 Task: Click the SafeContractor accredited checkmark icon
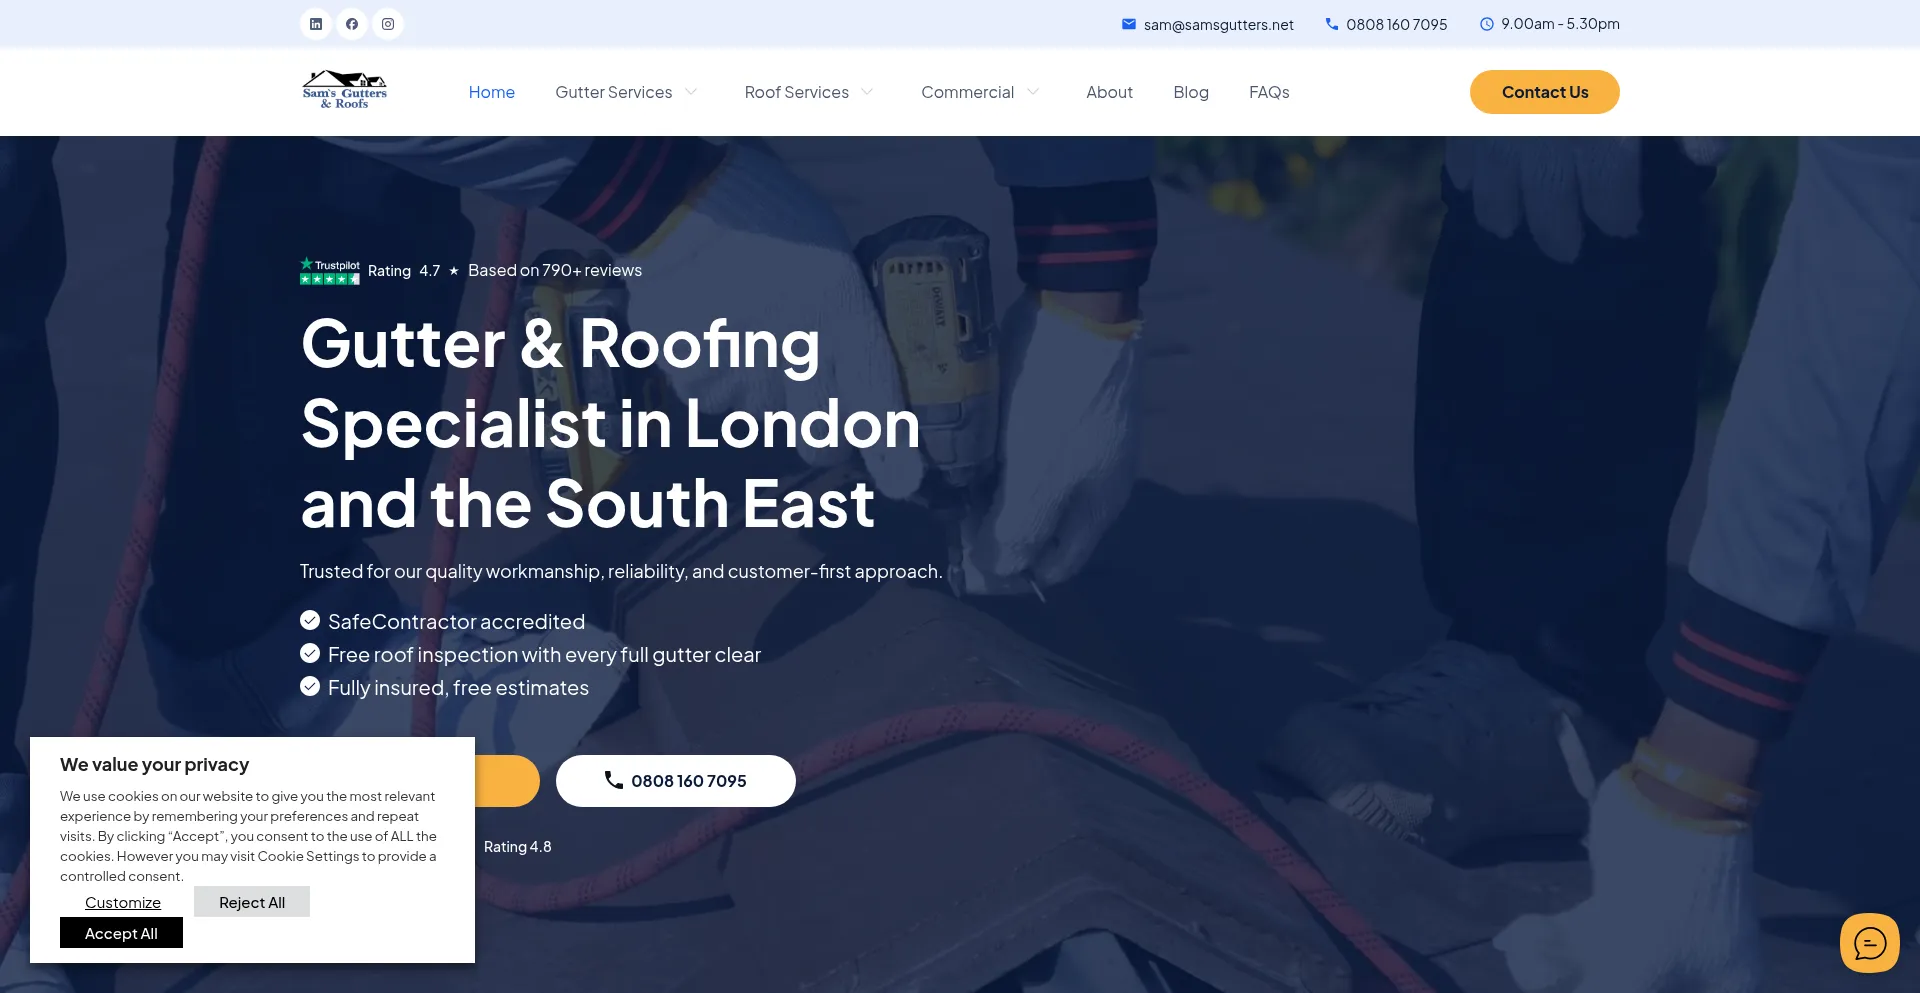pos(310,620)
